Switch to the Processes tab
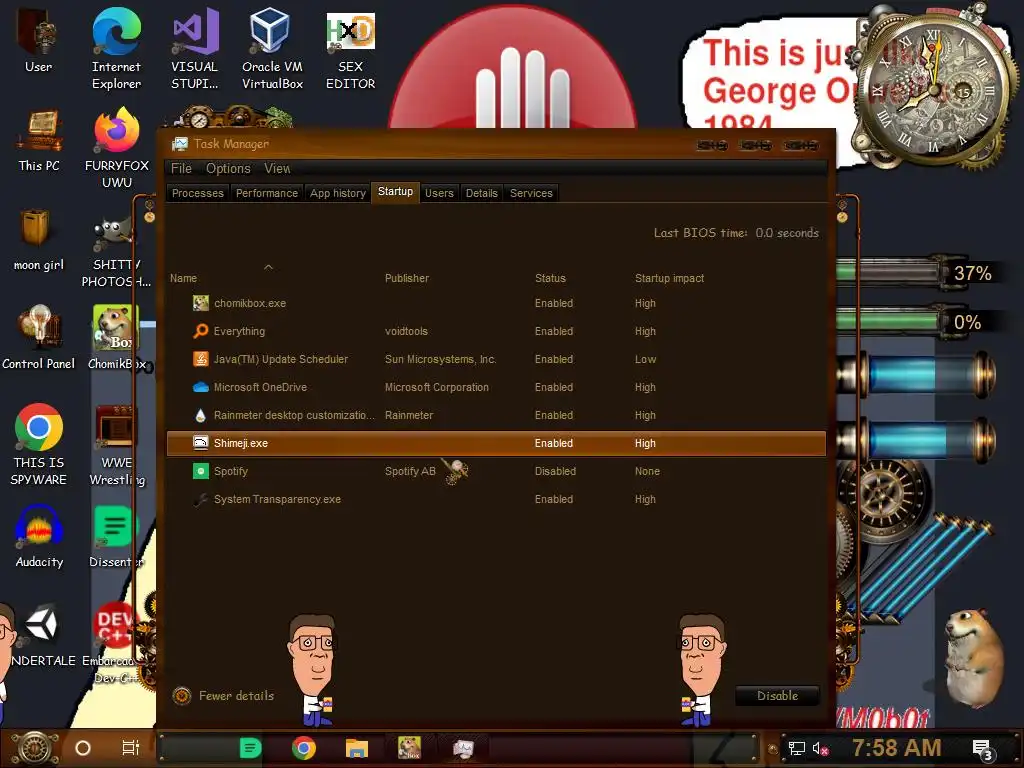The width and height of the screenshot is (1024, 768). (x=198, y=193)
